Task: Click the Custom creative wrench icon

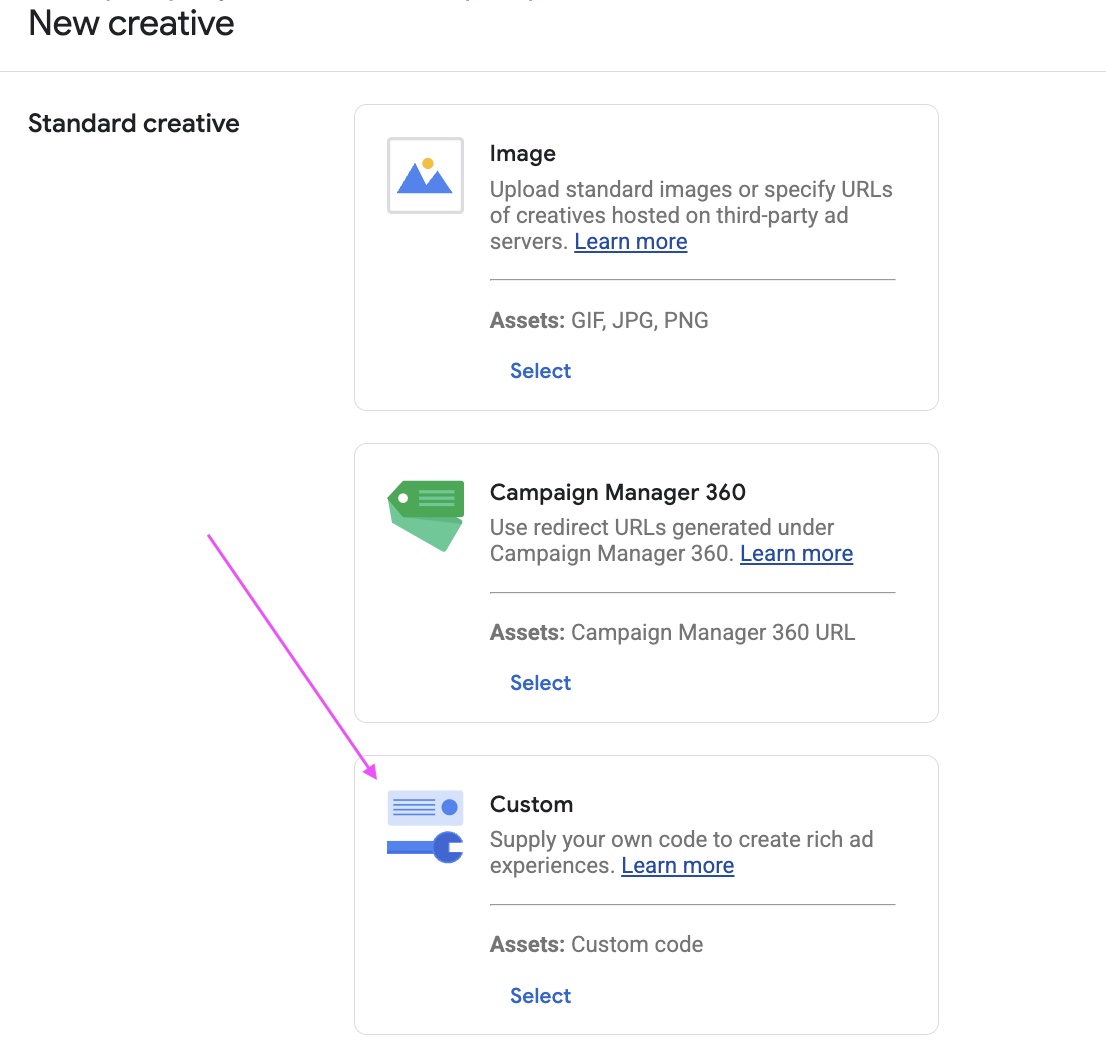Action: point(425,827)
